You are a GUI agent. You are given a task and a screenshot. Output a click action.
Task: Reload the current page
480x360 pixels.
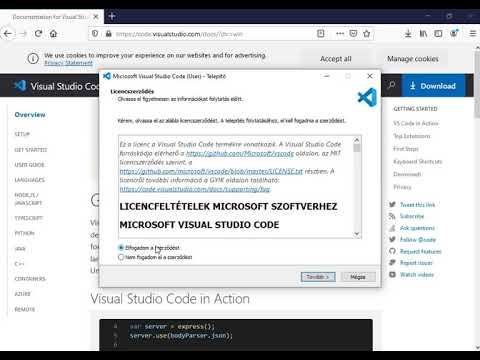[x=38, y=34]
